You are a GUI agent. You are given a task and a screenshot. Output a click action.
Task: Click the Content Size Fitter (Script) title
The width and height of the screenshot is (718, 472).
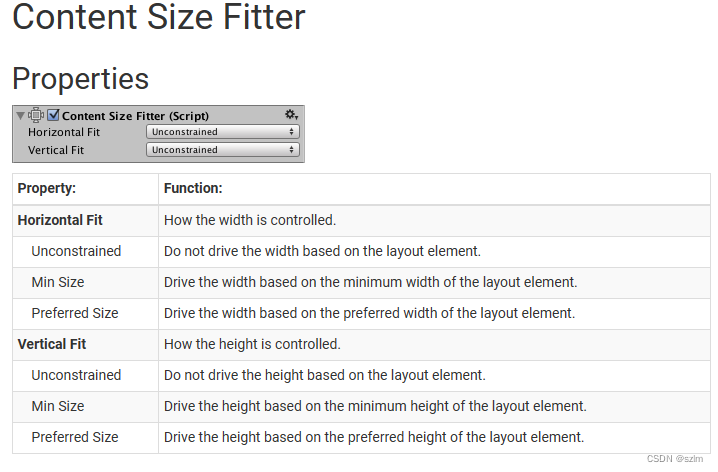[x=135, y=116]
